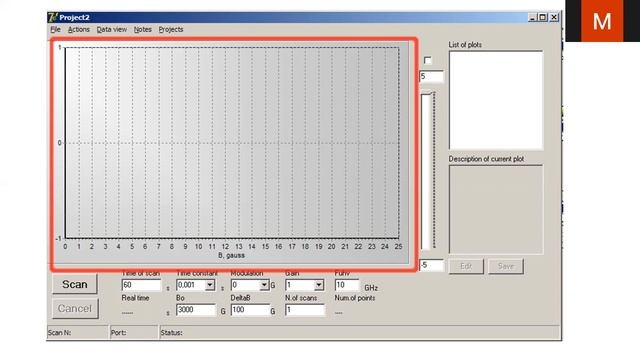This screenshot has width=640, height=360.
Task: Click the plot graph area
Action: pyautogui.click(x=232, y=143)
